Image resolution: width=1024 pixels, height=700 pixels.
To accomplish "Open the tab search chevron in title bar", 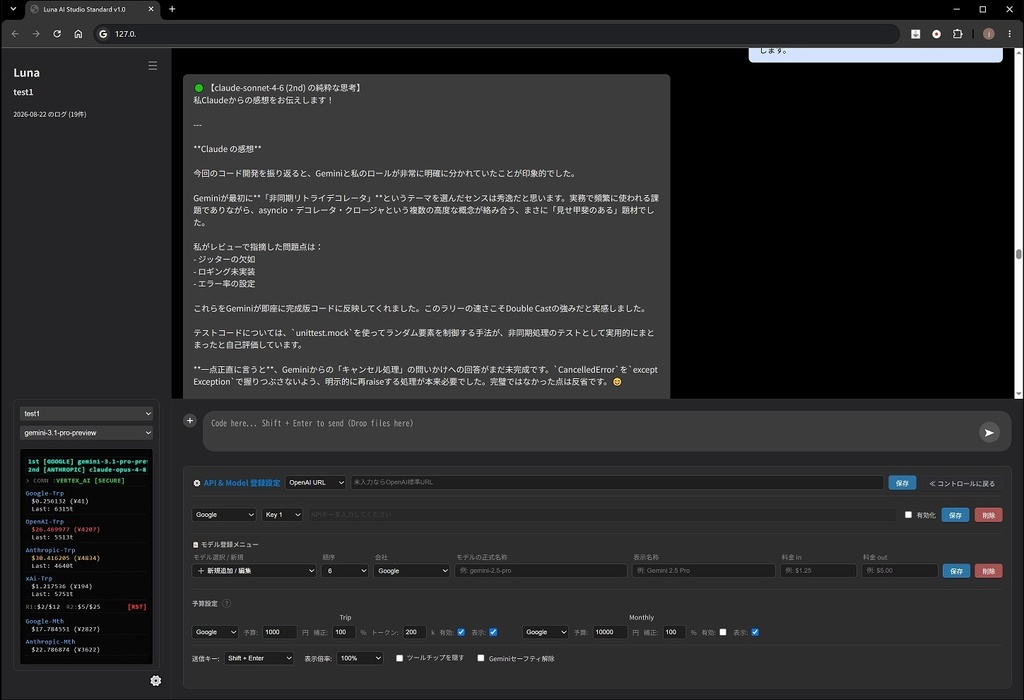I will click(13, 9).
